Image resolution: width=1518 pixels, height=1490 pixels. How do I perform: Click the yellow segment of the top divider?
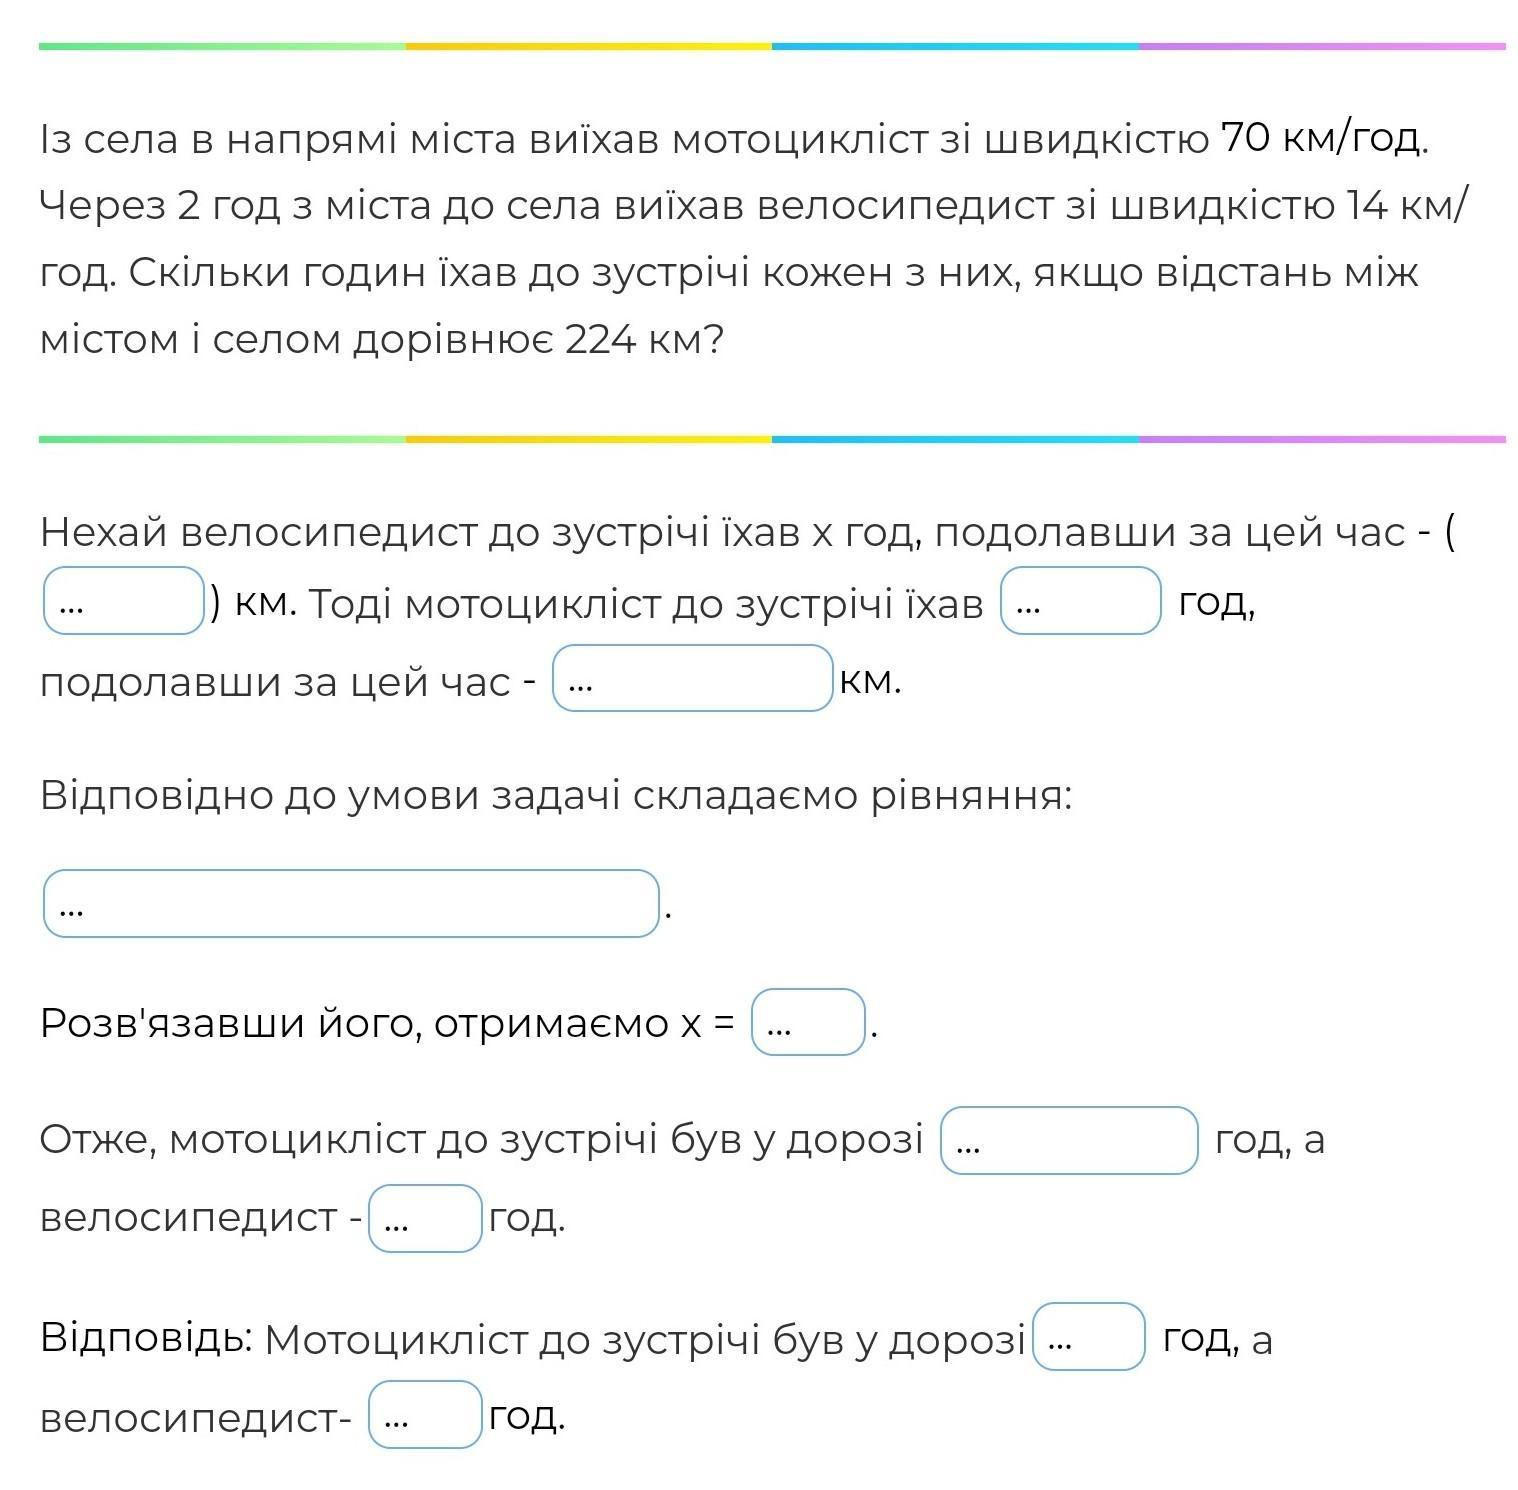589,46
